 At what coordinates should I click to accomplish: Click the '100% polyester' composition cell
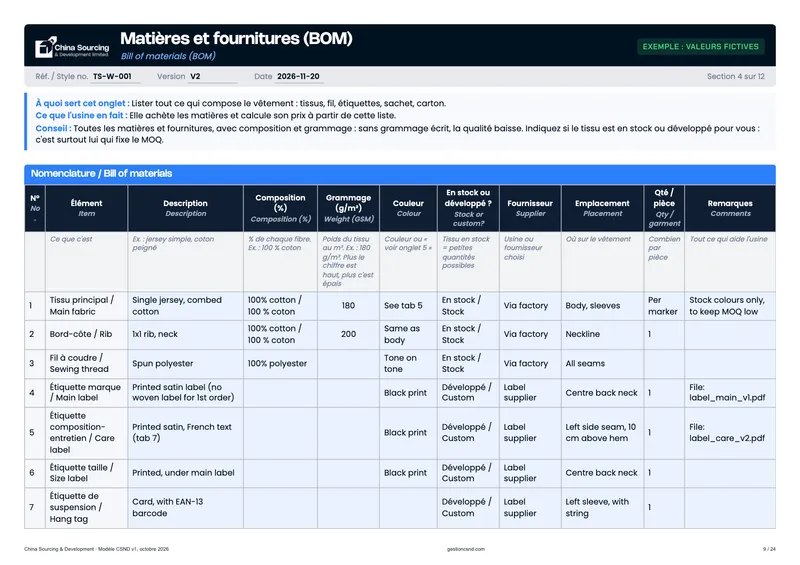coord(280,363)
